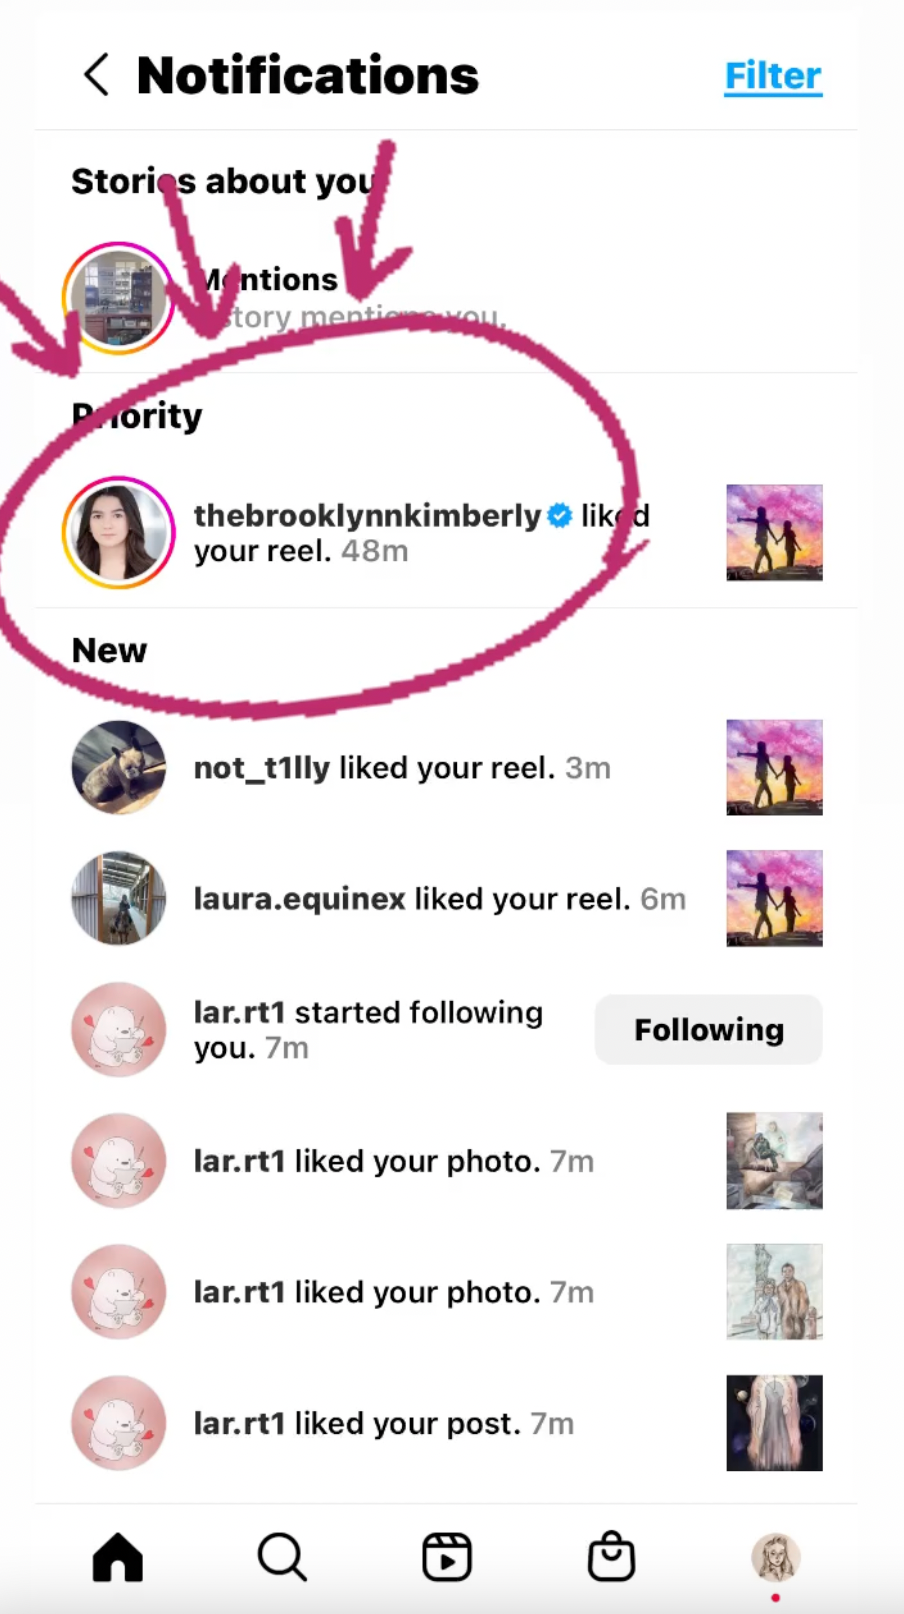
Task: Select not_t1lly username text
Action: 261,768
